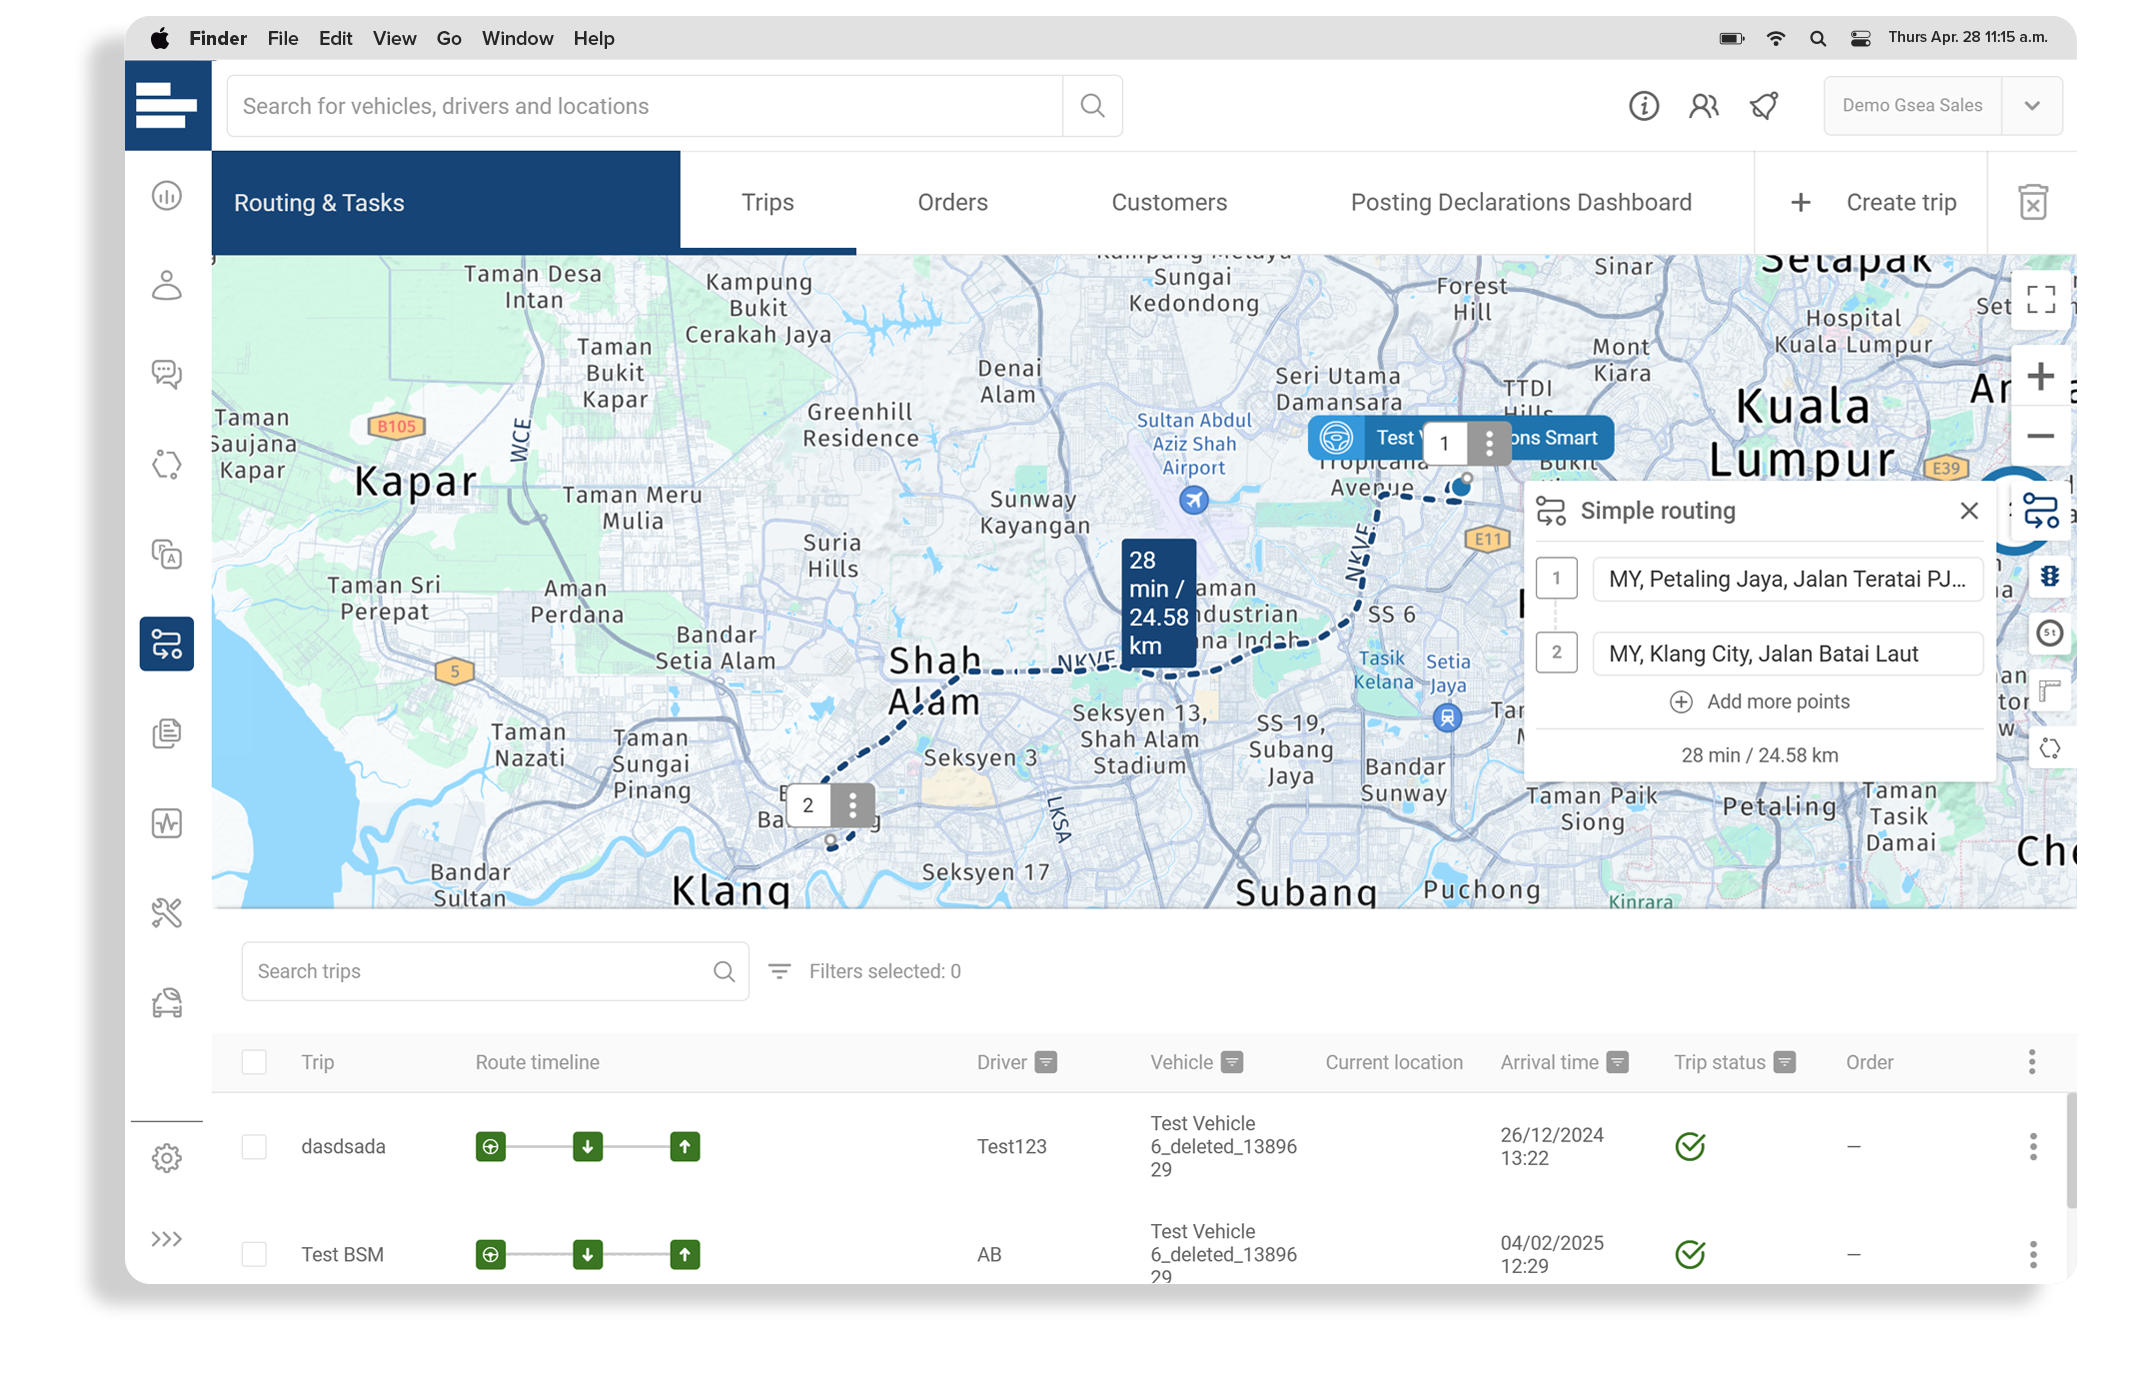Open the messages chat icon in sidebar
Screen dimensions: 2130x1396
pyautogui.click(x=167, y=374)
